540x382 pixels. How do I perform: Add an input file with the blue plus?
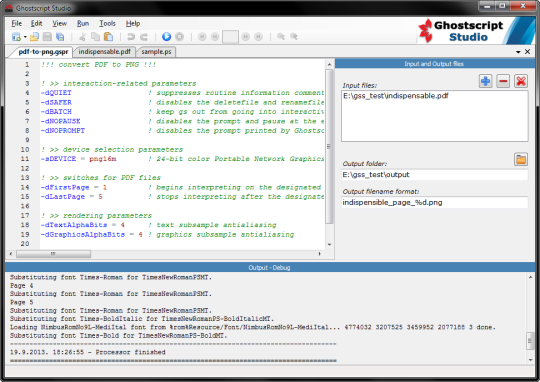[486, 81]
